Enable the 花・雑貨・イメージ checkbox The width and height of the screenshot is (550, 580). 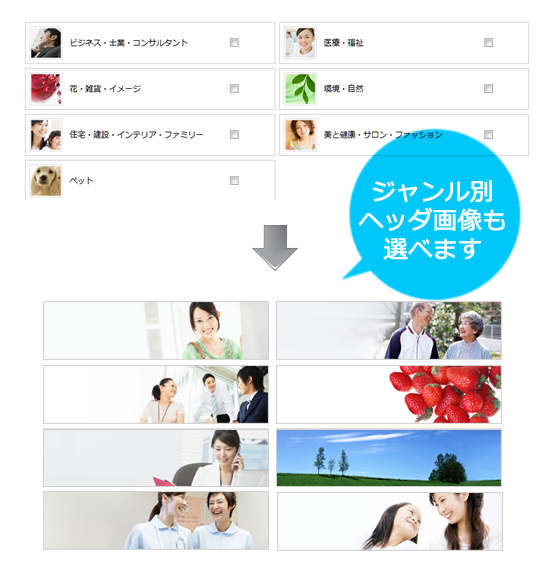[234, 88]
